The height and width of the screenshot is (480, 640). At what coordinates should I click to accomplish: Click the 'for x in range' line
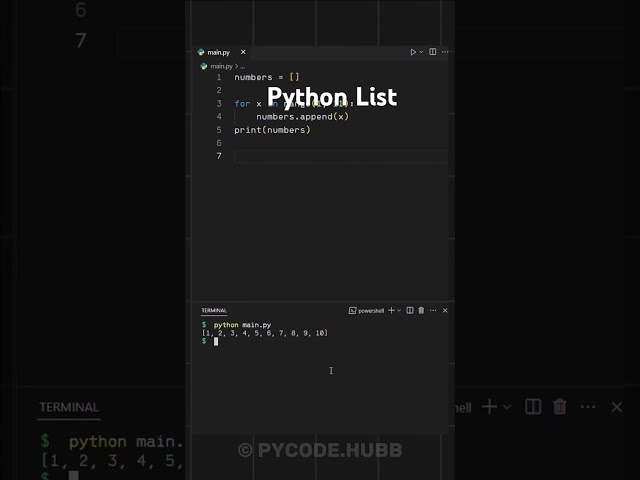(x=294, y=104)
